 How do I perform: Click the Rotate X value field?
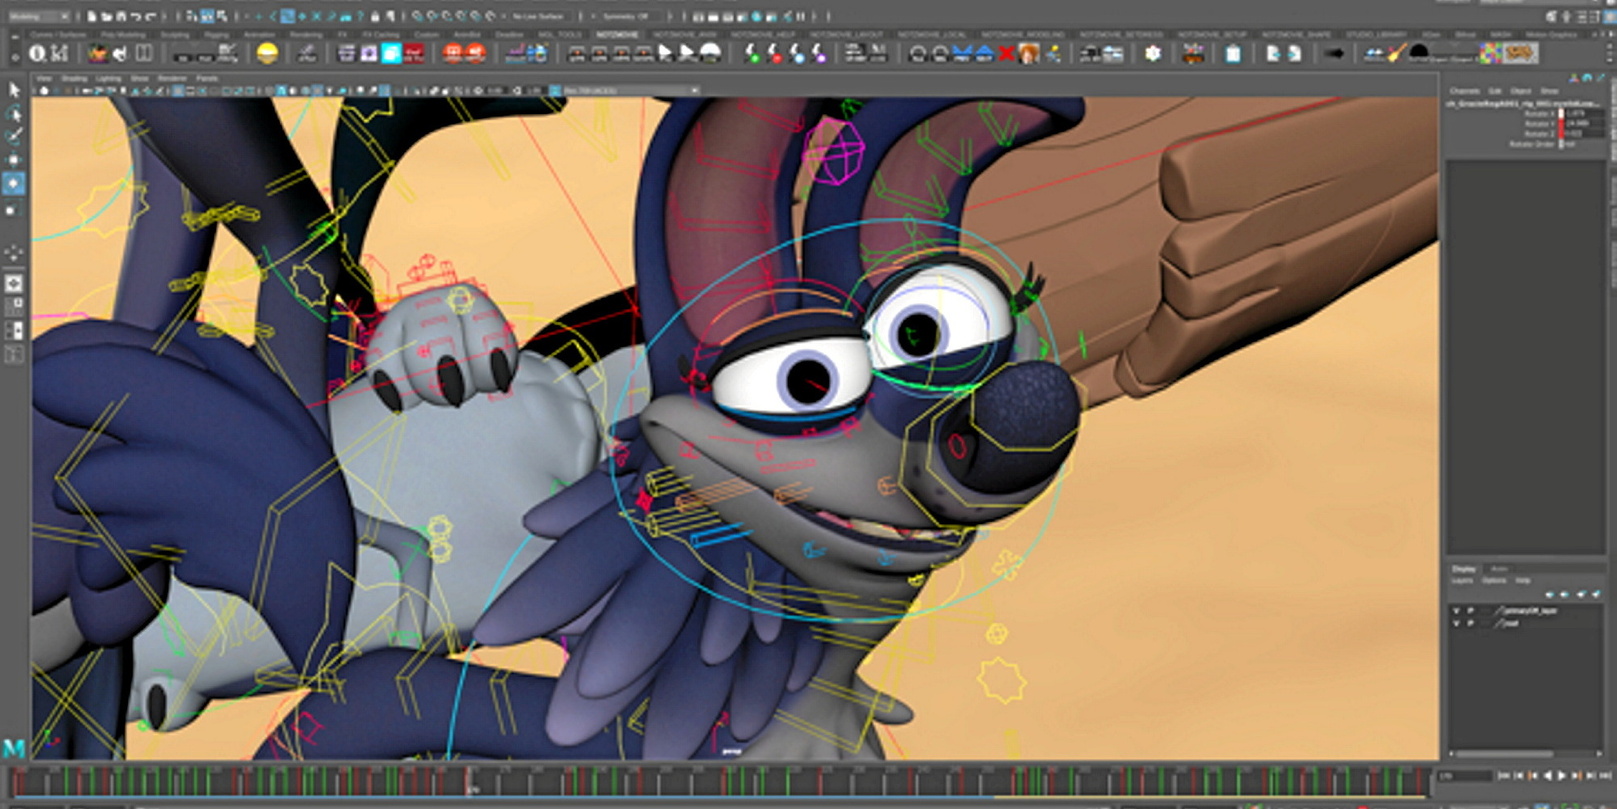(x=1585, y=113)
